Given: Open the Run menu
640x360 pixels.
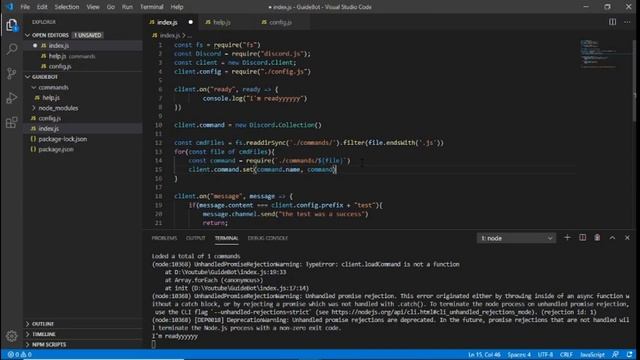Looking at the screenshot, I should pyautogui.click(x=127, y=7).
